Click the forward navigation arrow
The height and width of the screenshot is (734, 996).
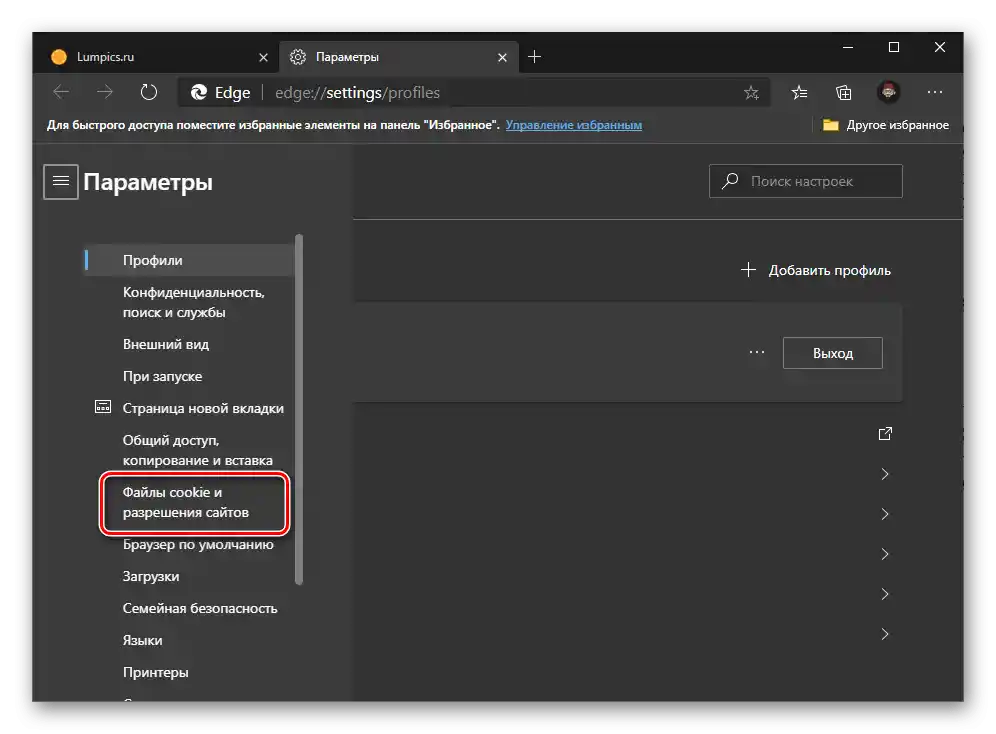click(105, 93)
